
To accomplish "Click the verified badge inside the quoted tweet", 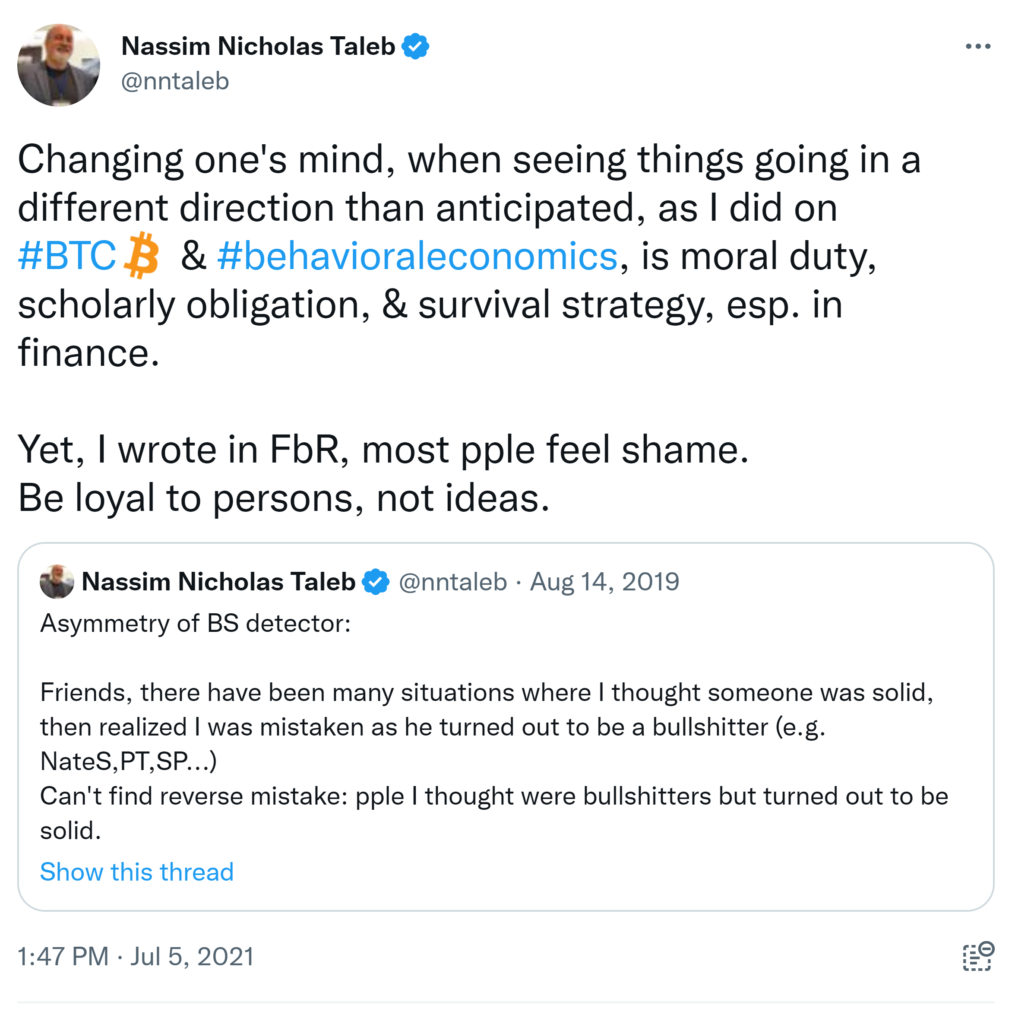I will tap(375, 581).
